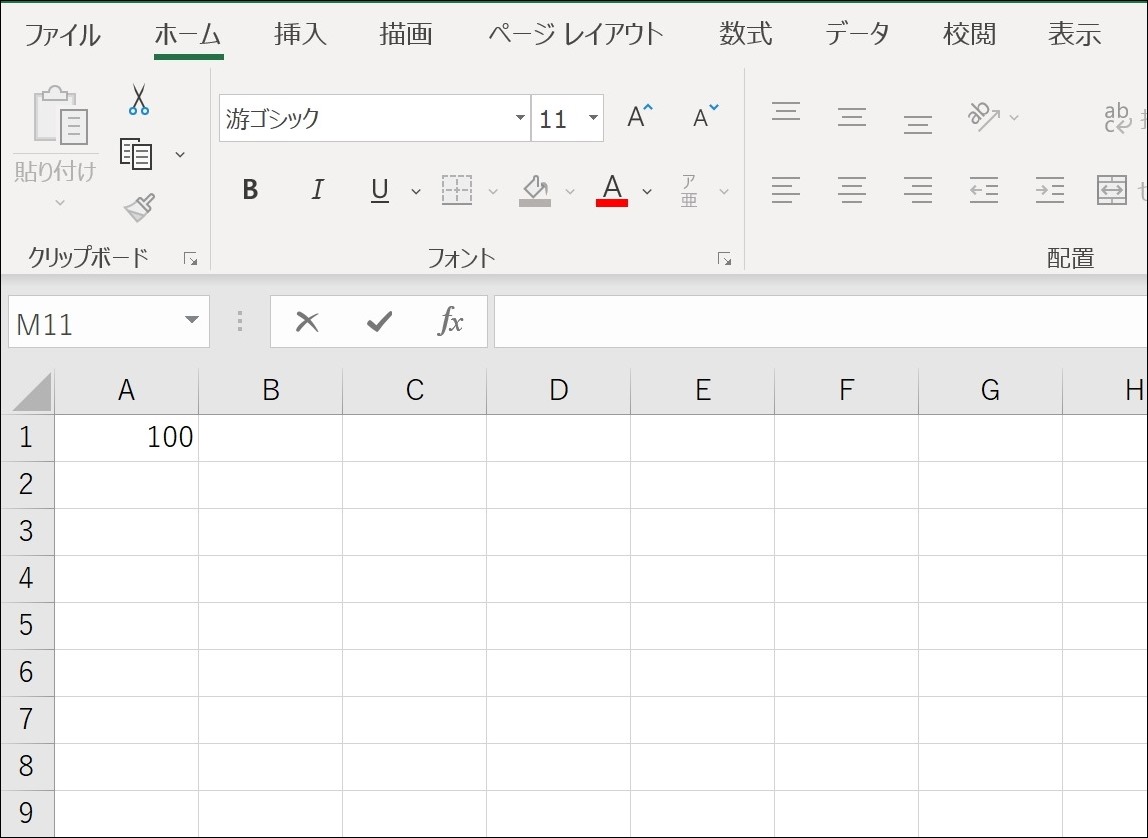Image resolution: width=1148 pixels, height=838 pixels.
Task: Select the Format Painter brush icon
Action: pos(139,208)
